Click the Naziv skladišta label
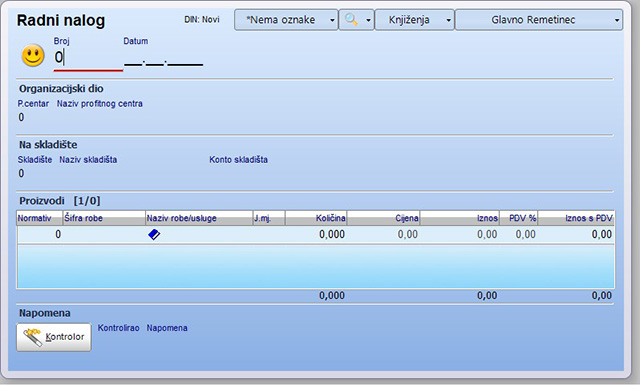Viewport: 640px width, 387px height. coord(88,160)
